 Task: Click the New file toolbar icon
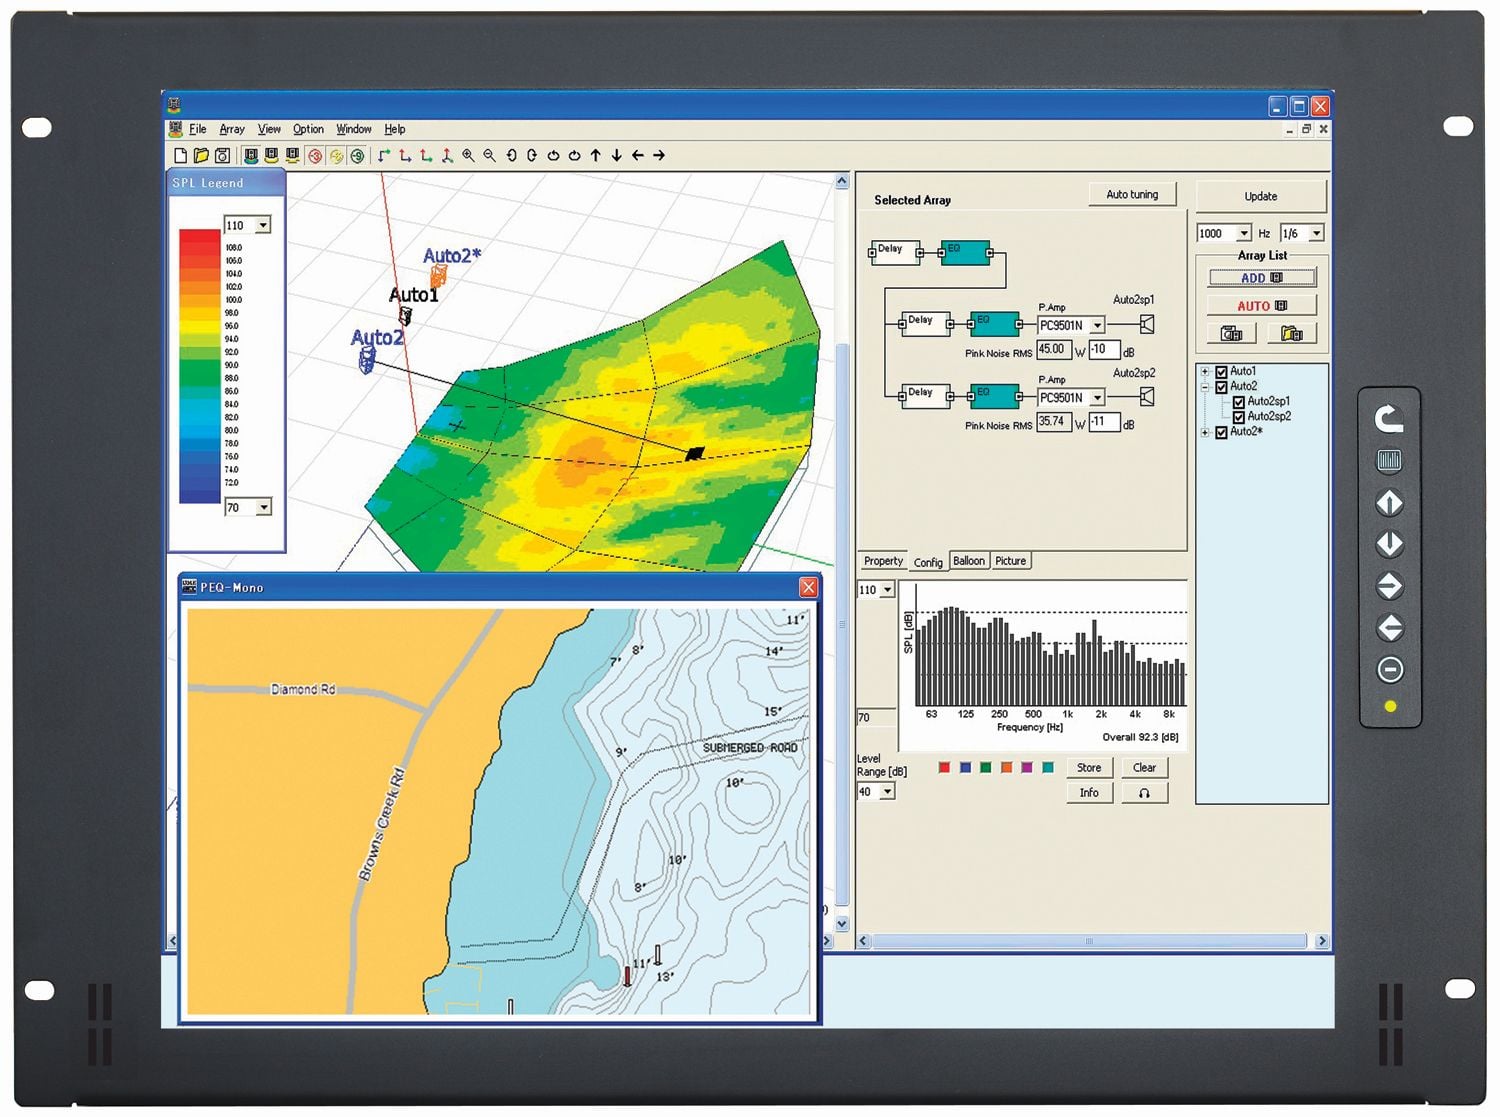(181, 156)
